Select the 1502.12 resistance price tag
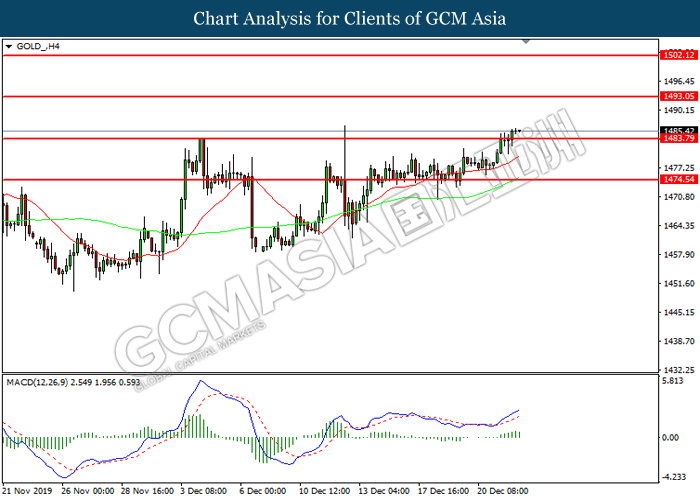Viewport: 700px width, 500px height. 677,55
